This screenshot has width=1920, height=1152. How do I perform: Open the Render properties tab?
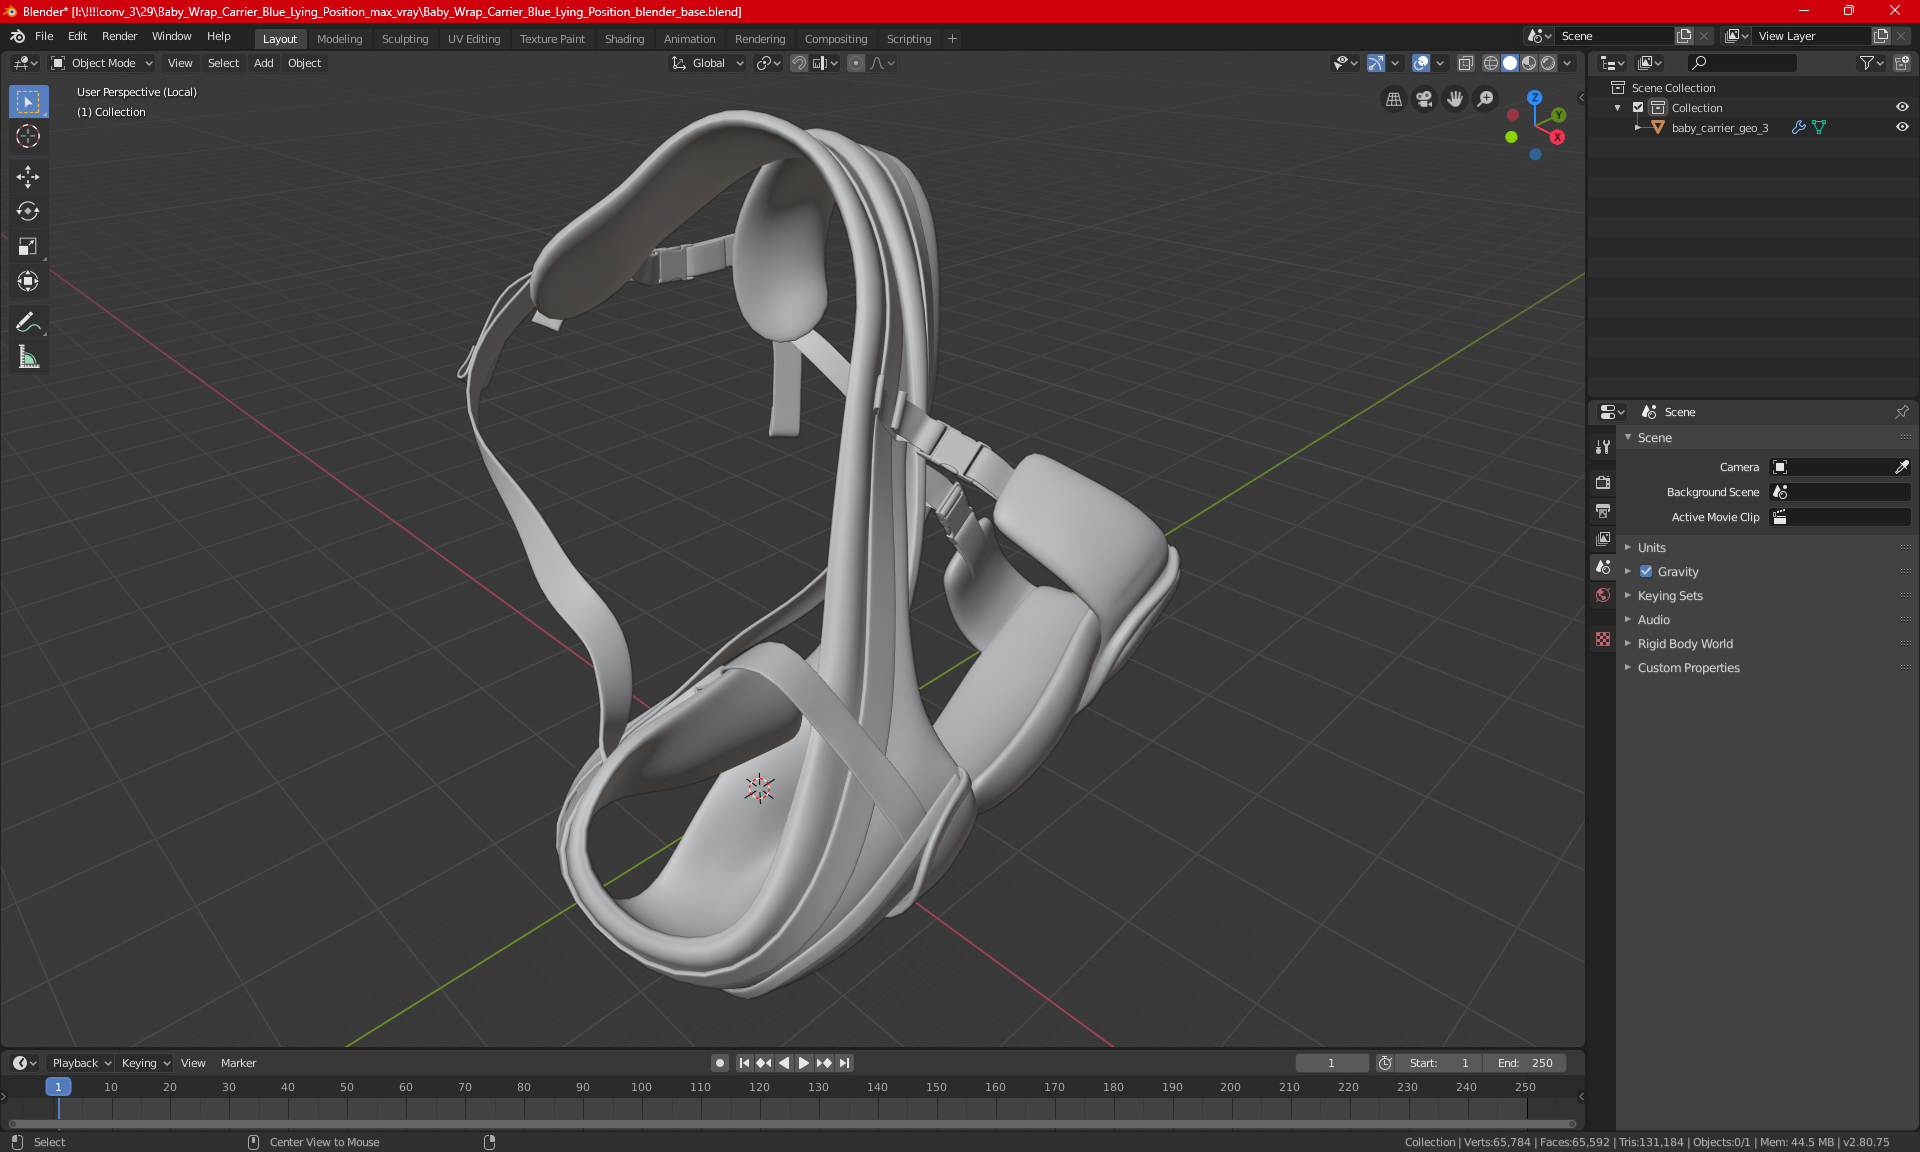[x=1603, y=482]
